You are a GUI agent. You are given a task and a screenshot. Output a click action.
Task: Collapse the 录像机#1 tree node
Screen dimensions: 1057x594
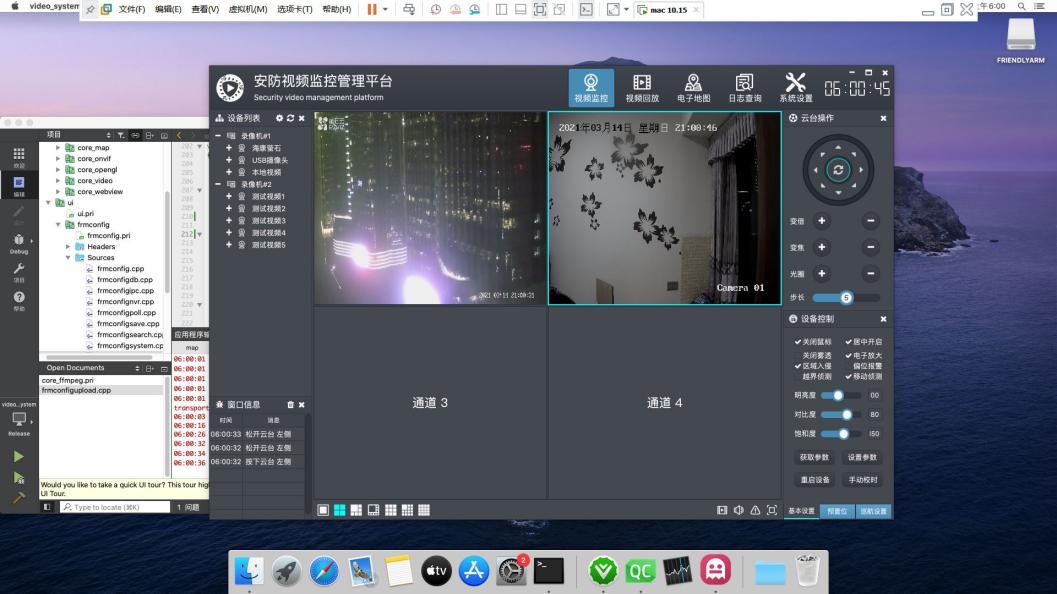219,136
